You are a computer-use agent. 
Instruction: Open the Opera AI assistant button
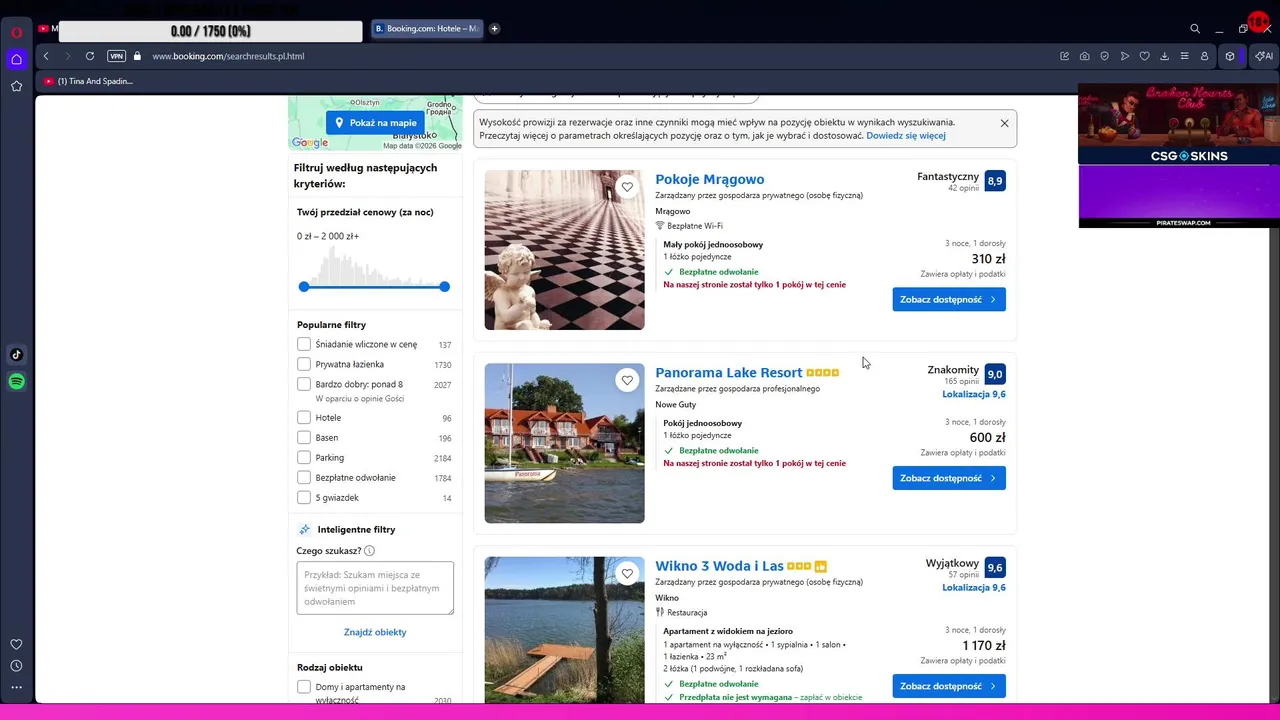1264,56
